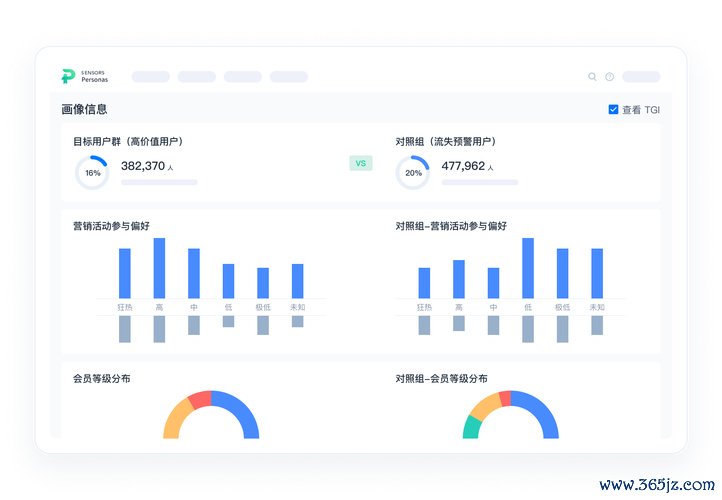Click the 20% progress ring

[413, 173]
